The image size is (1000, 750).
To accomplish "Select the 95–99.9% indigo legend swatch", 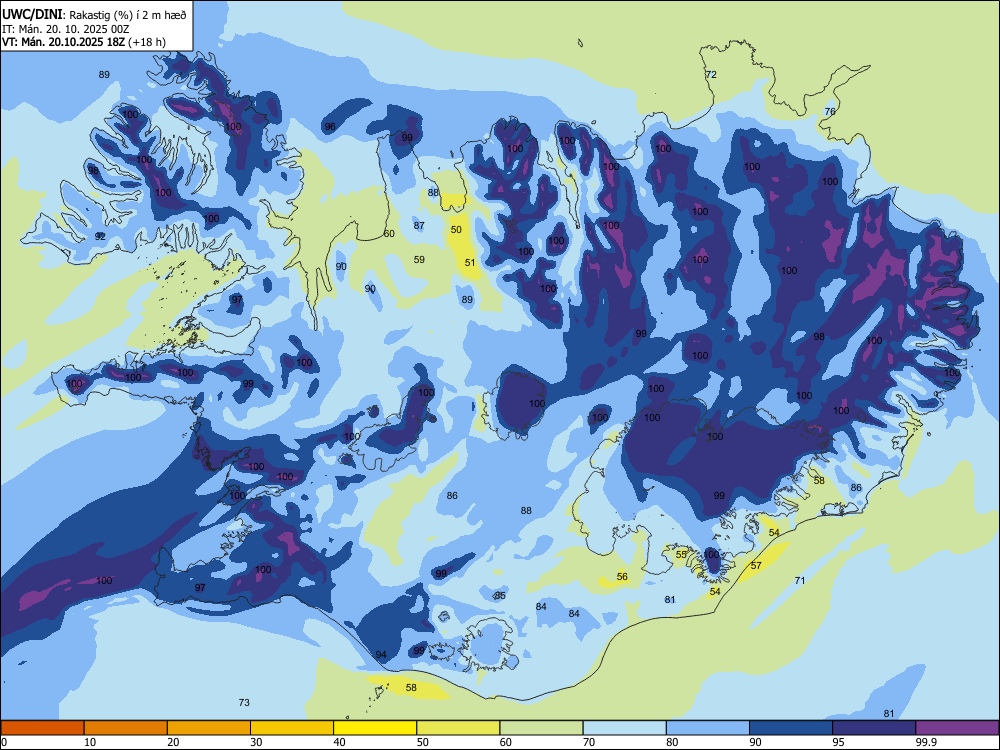I will click(874, 728).
